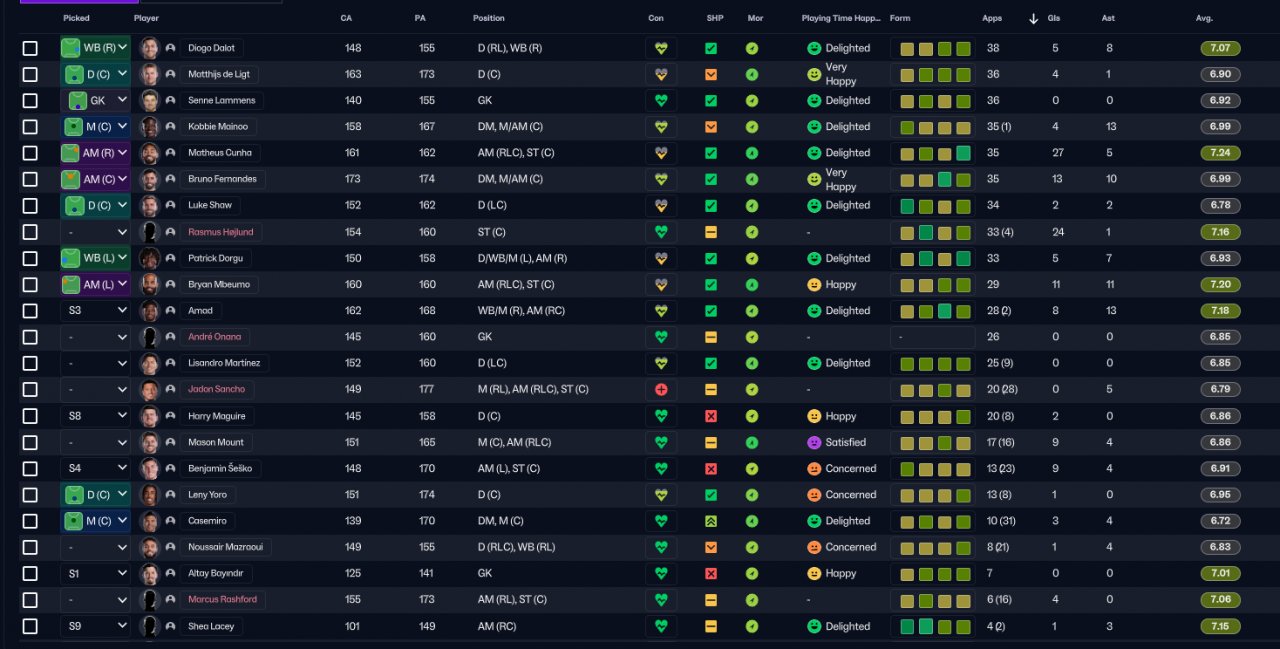Tick the checkbox for Amad
The height and width of the screenshot is (649, 1280).
click(30, 311)
